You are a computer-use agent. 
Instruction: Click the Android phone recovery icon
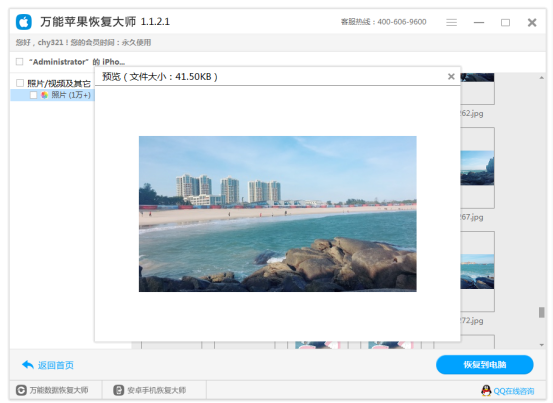click(x=118, y=390)
